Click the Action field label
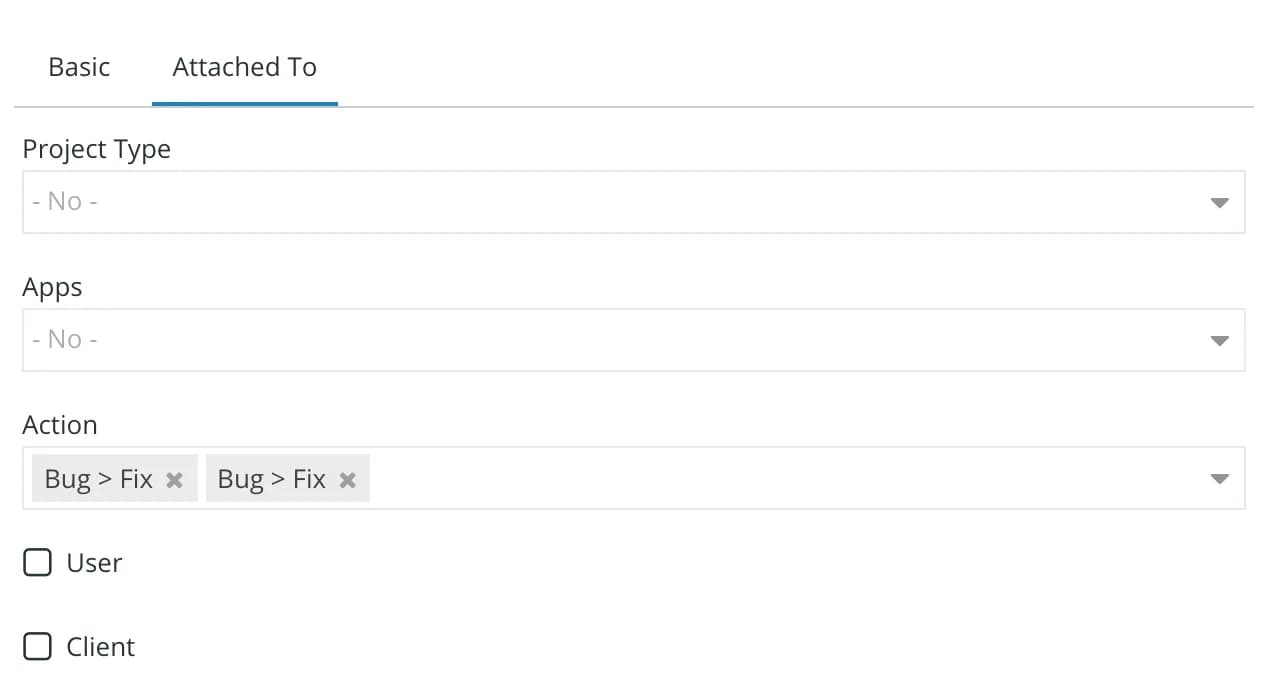This screenshot has height=686, width=1268. (60, 425)
